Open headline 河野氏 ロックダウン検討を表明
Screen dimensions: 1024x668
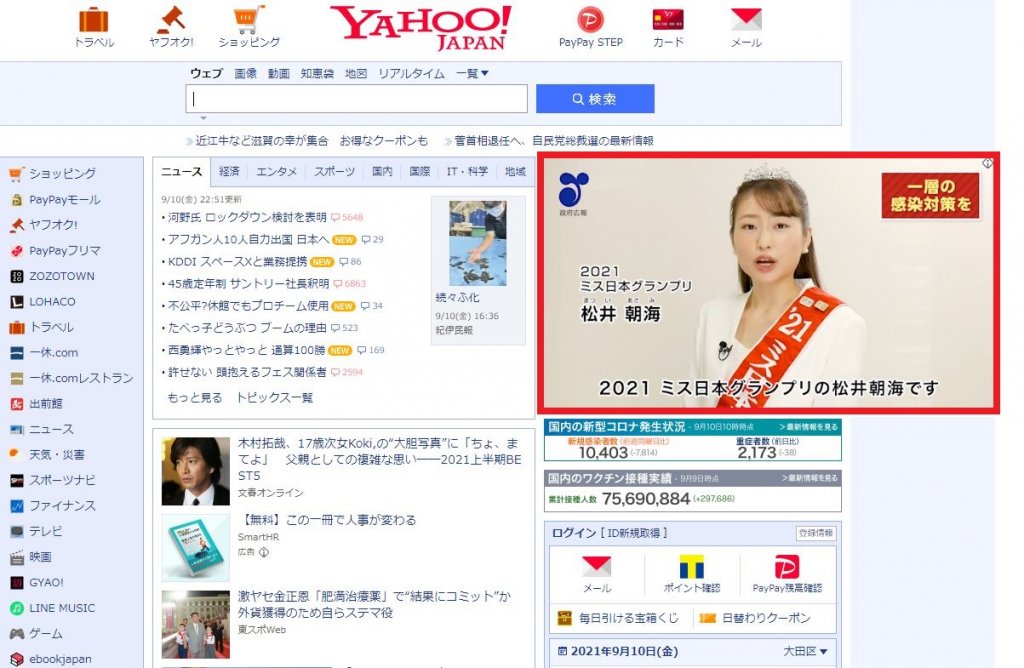coord(247,217)
